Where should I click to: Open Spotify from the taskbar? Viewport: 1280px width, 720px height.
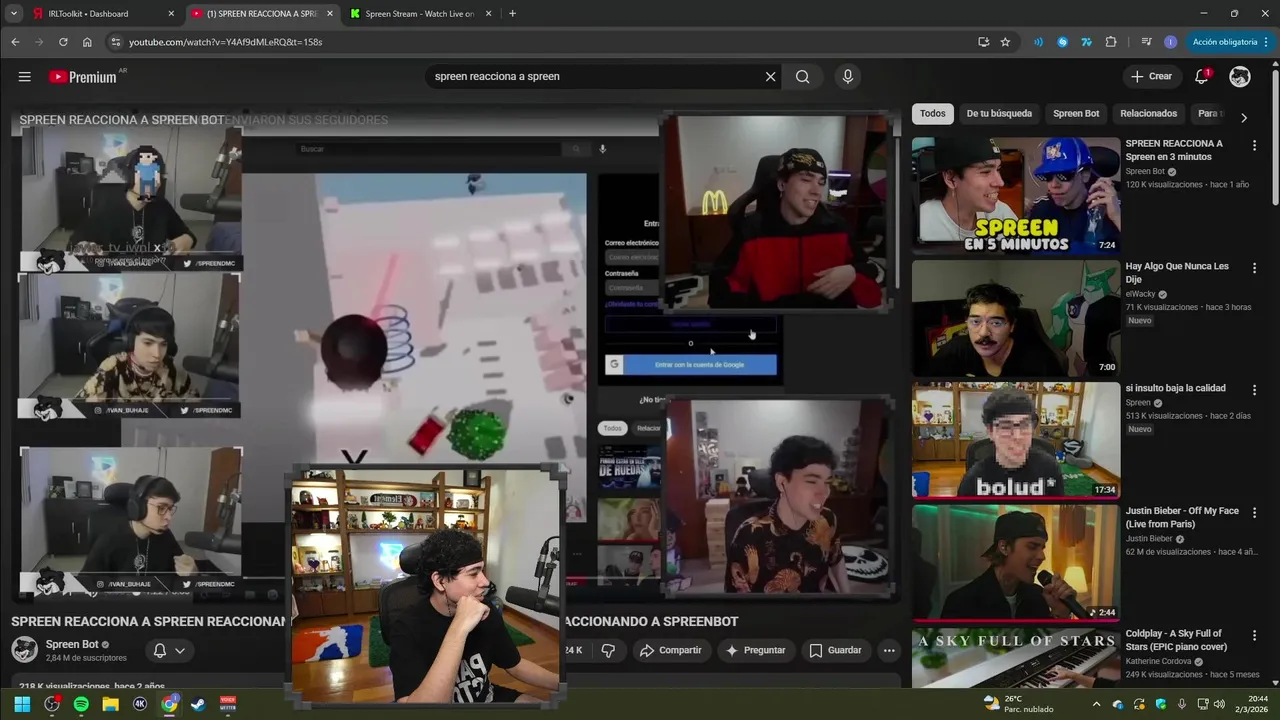(81, 704)
